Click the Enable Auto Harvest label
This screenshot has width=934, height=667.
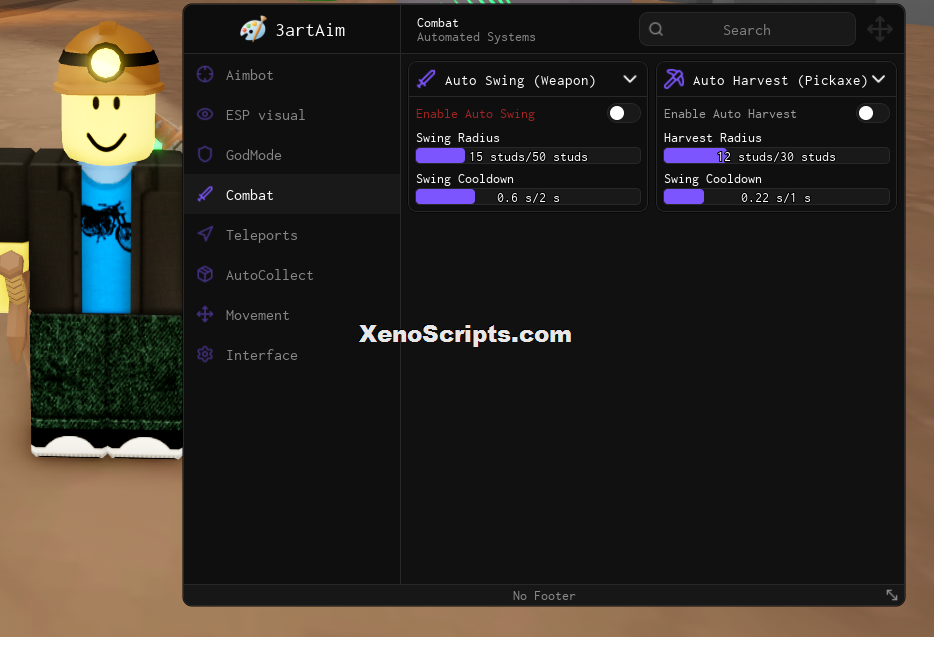[x=730, y=114]
